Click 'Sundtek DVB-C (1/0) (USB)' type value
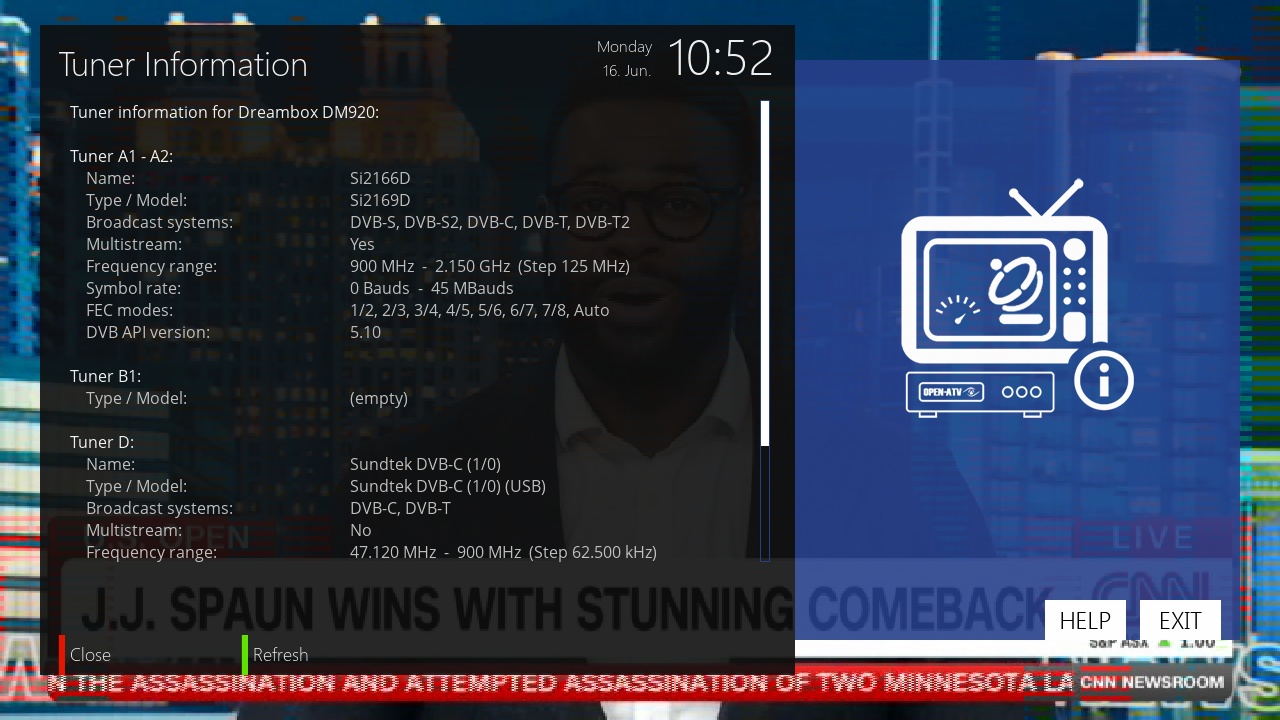 (448, 486)
